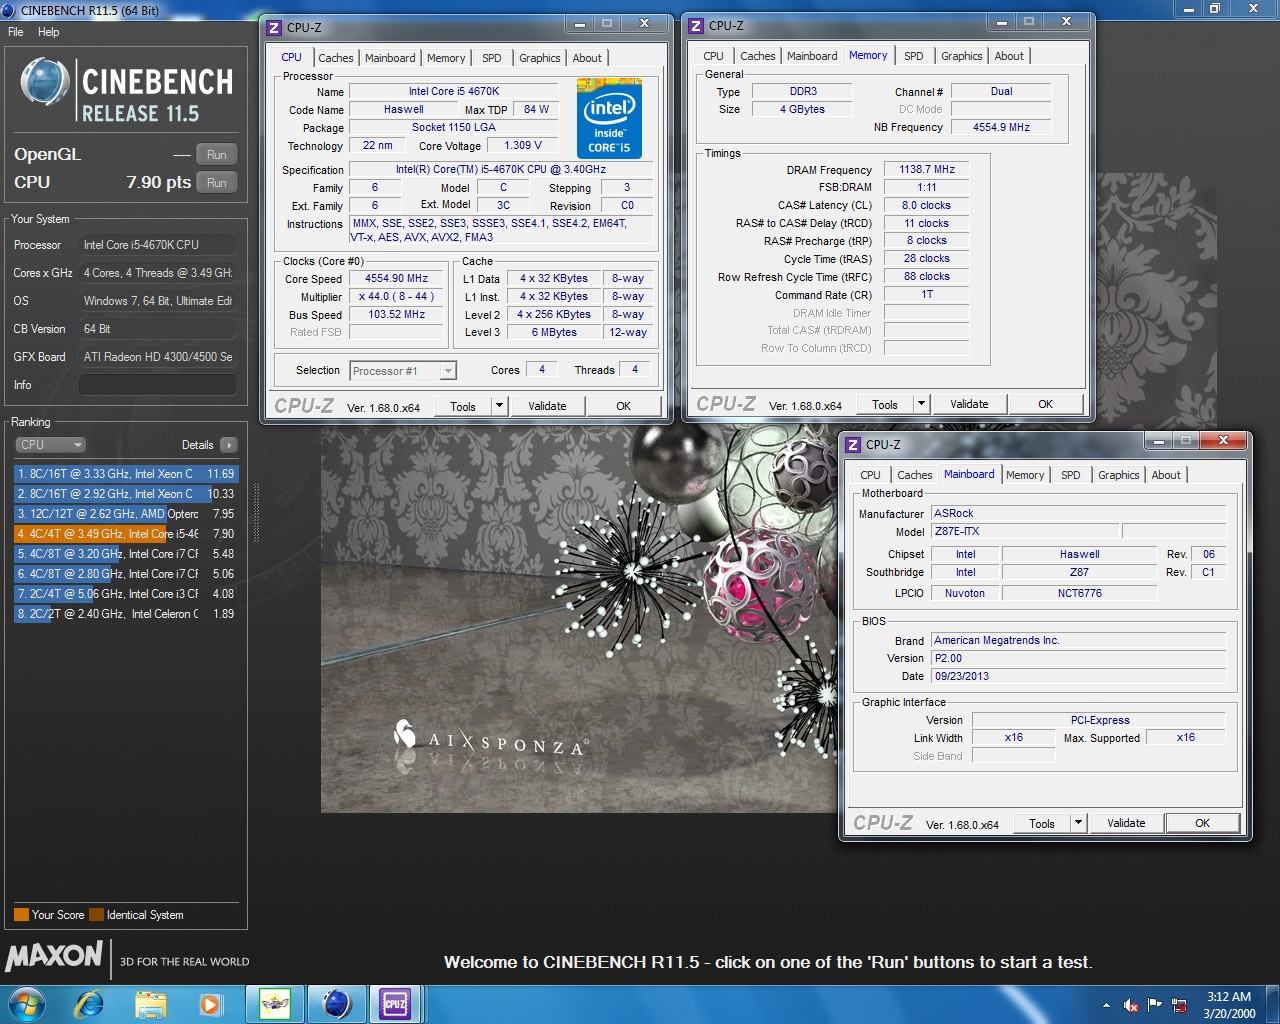Show desktop button at taskbar edge
This screenshot has height=1024, width=1280.
tap(1273, 1005)
